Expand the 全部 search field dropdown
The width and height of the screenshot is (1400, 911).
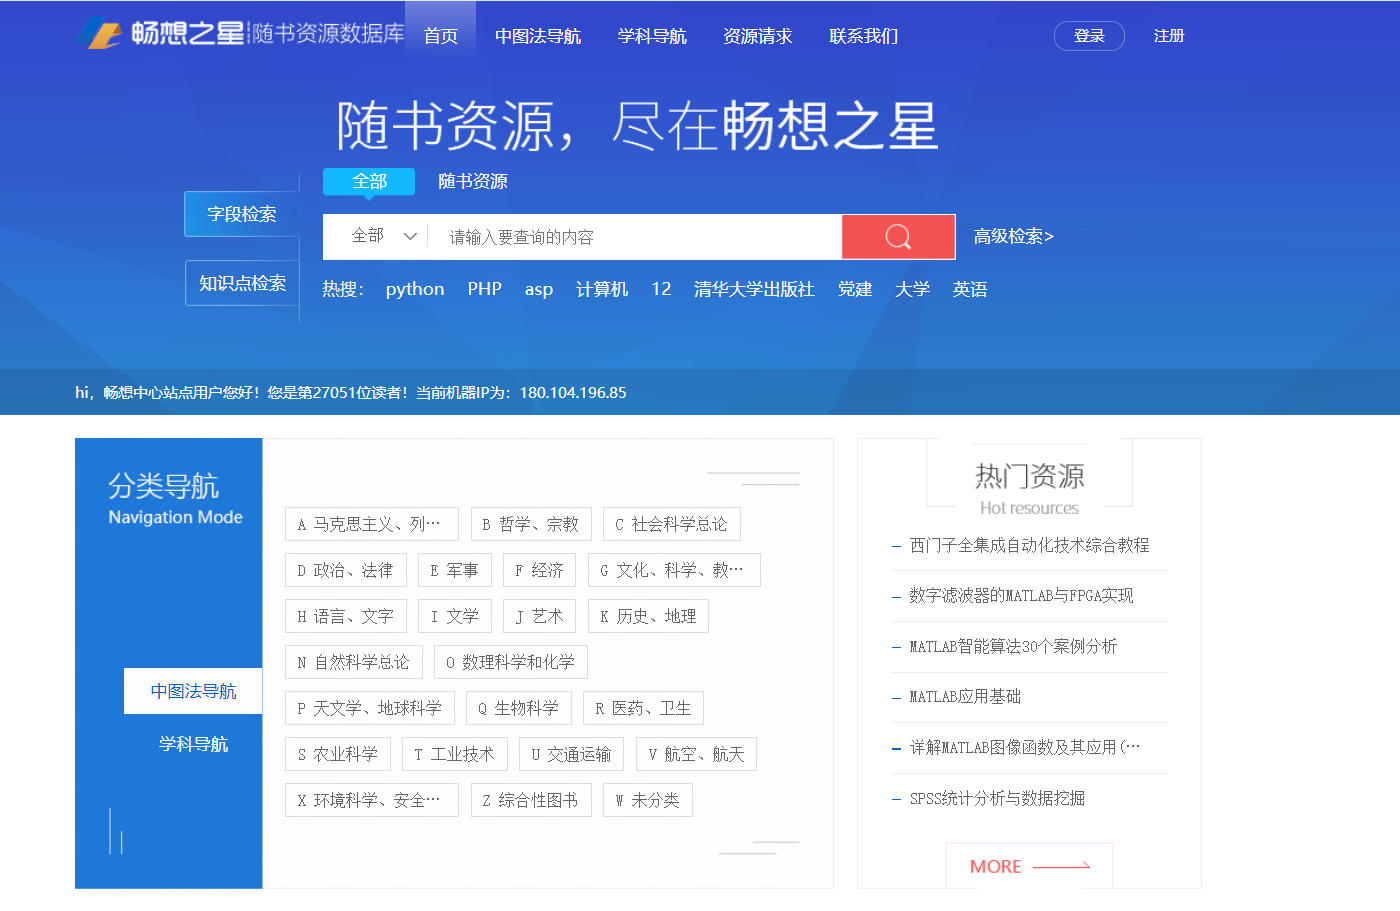tap(383, 237)
